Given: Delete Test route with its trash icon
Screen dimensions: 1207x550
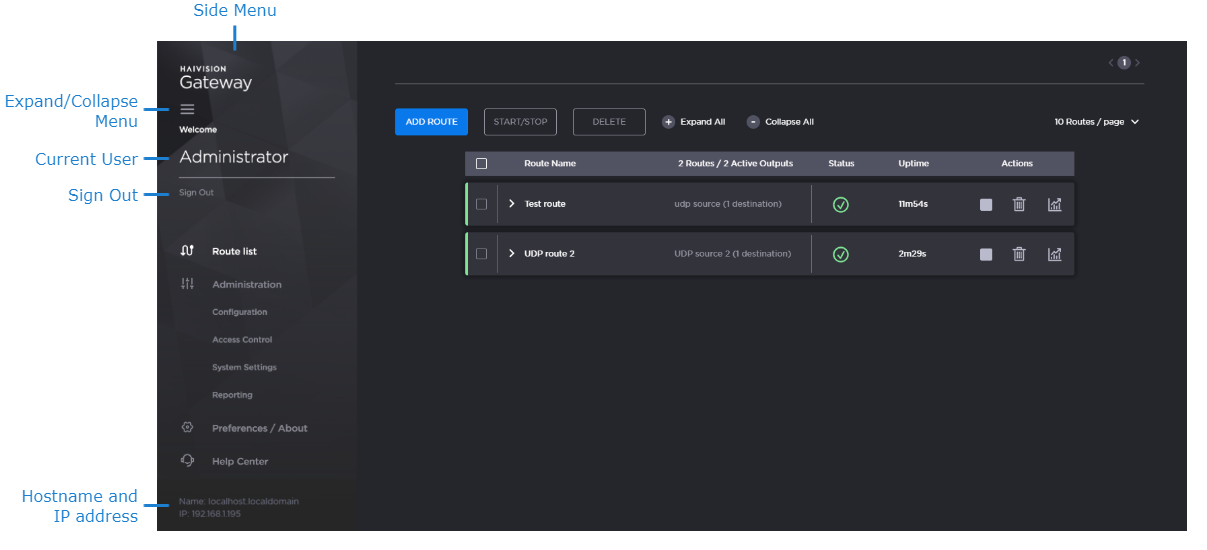Looking at the screenshot, I should pyautogui.click(x=1019, y=204).
